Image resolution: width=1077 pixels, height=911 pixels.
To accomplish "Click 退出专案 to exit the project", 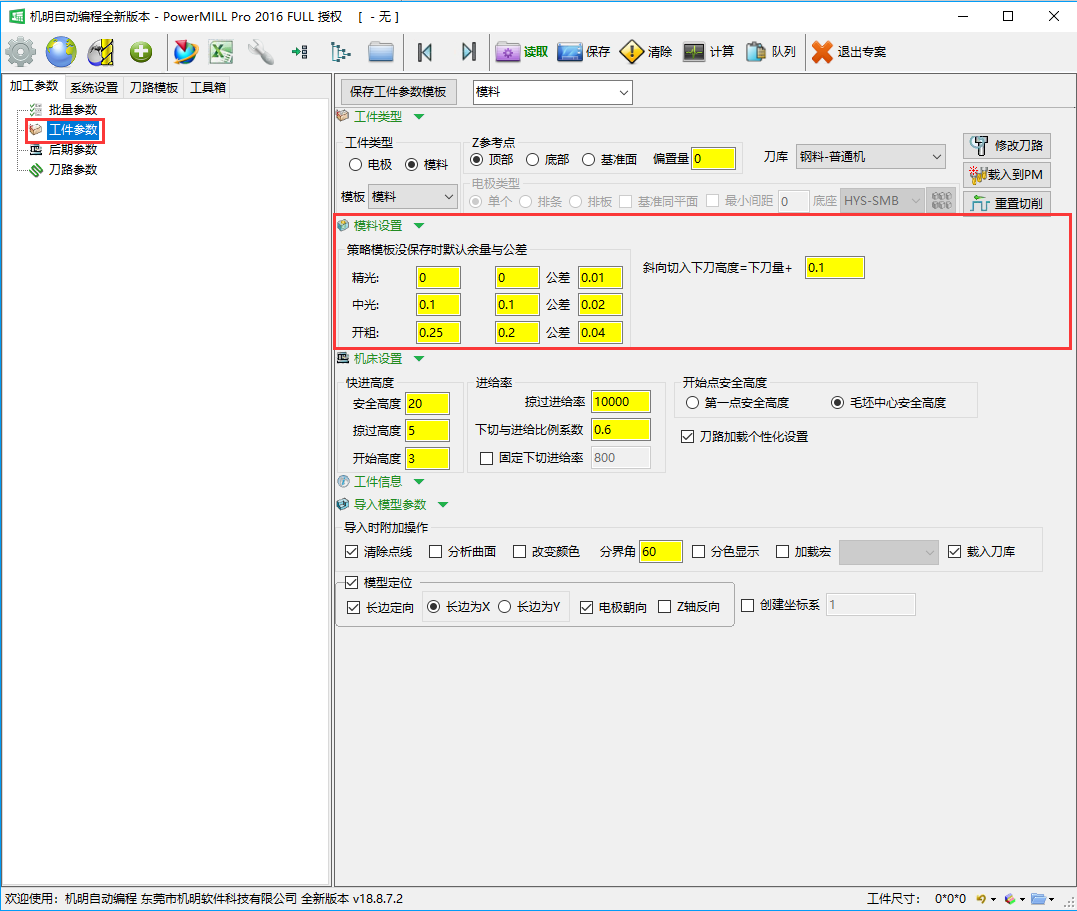I will point(849,52).
